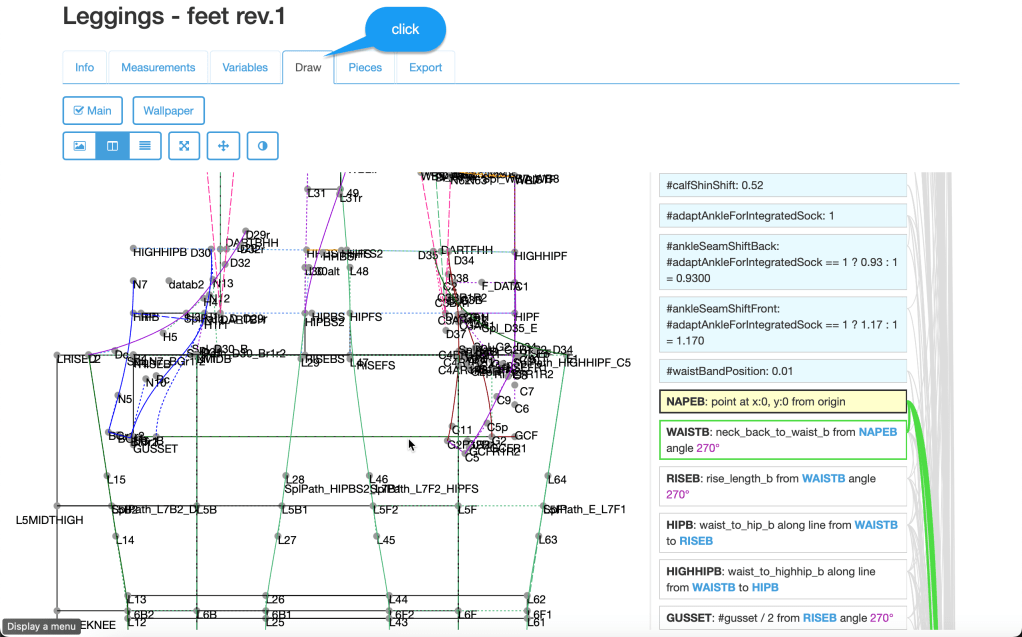Screen dimensions: 1022x637
Task: Select the WAISTB drawing step entry
Action: pos(782,440)
